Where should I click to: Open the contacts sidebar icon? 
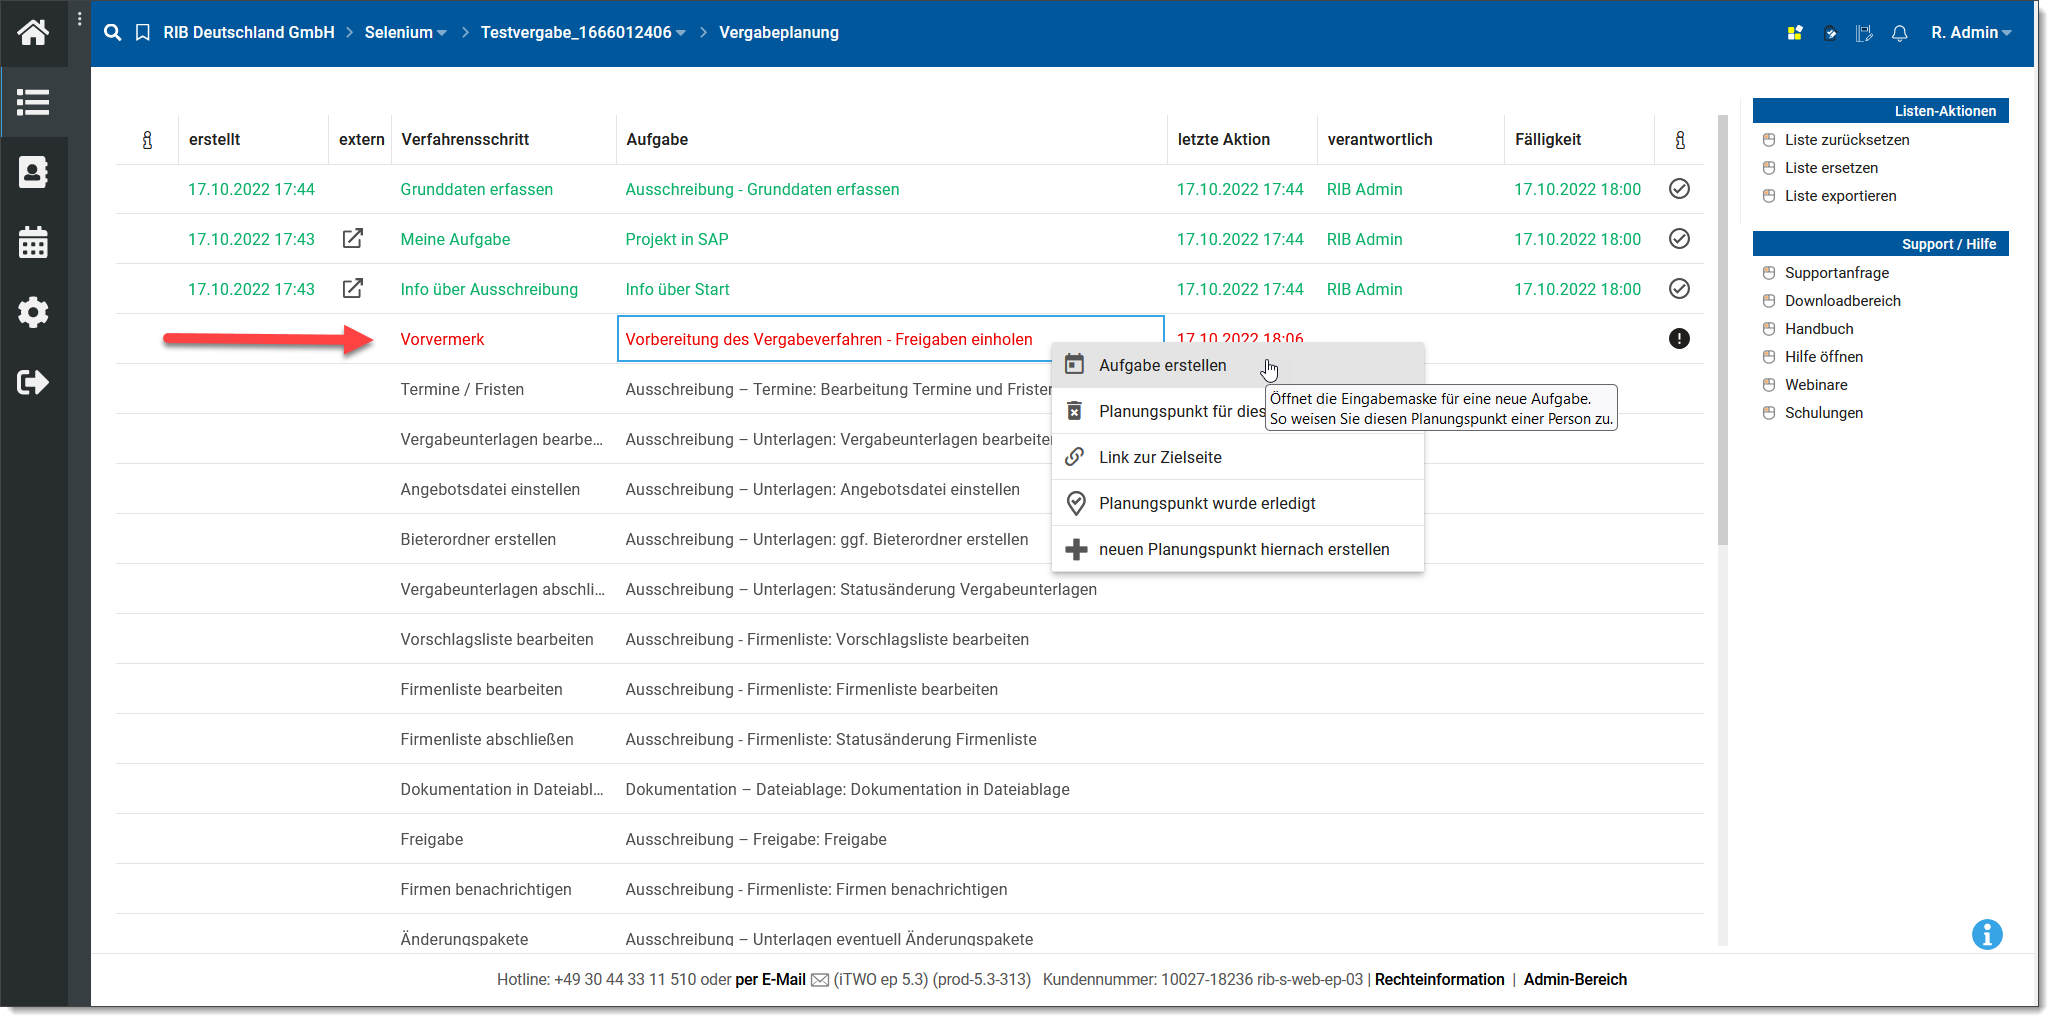pos(33,172)
